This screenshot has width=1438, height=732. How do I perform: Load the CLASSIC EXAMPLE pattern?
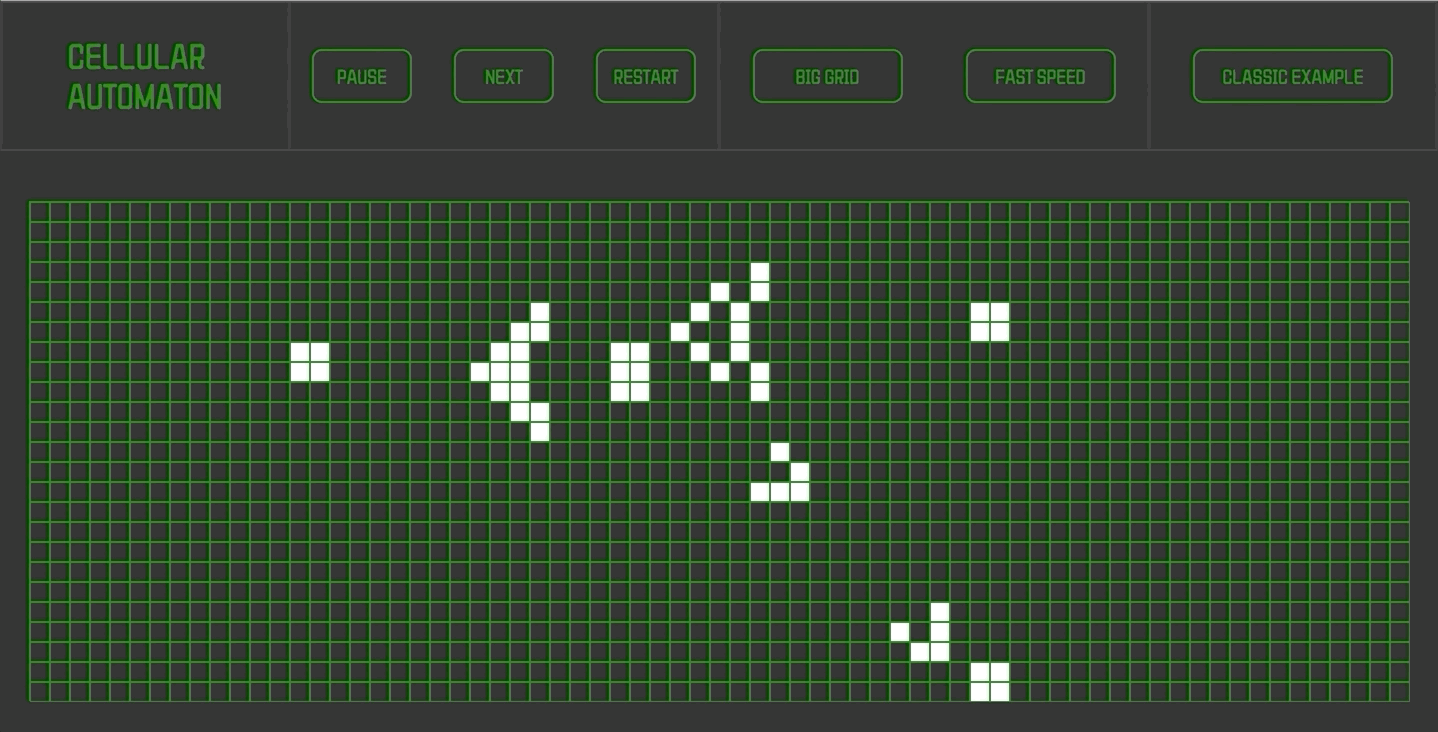pyautogui.click(x=1292, y=76)
